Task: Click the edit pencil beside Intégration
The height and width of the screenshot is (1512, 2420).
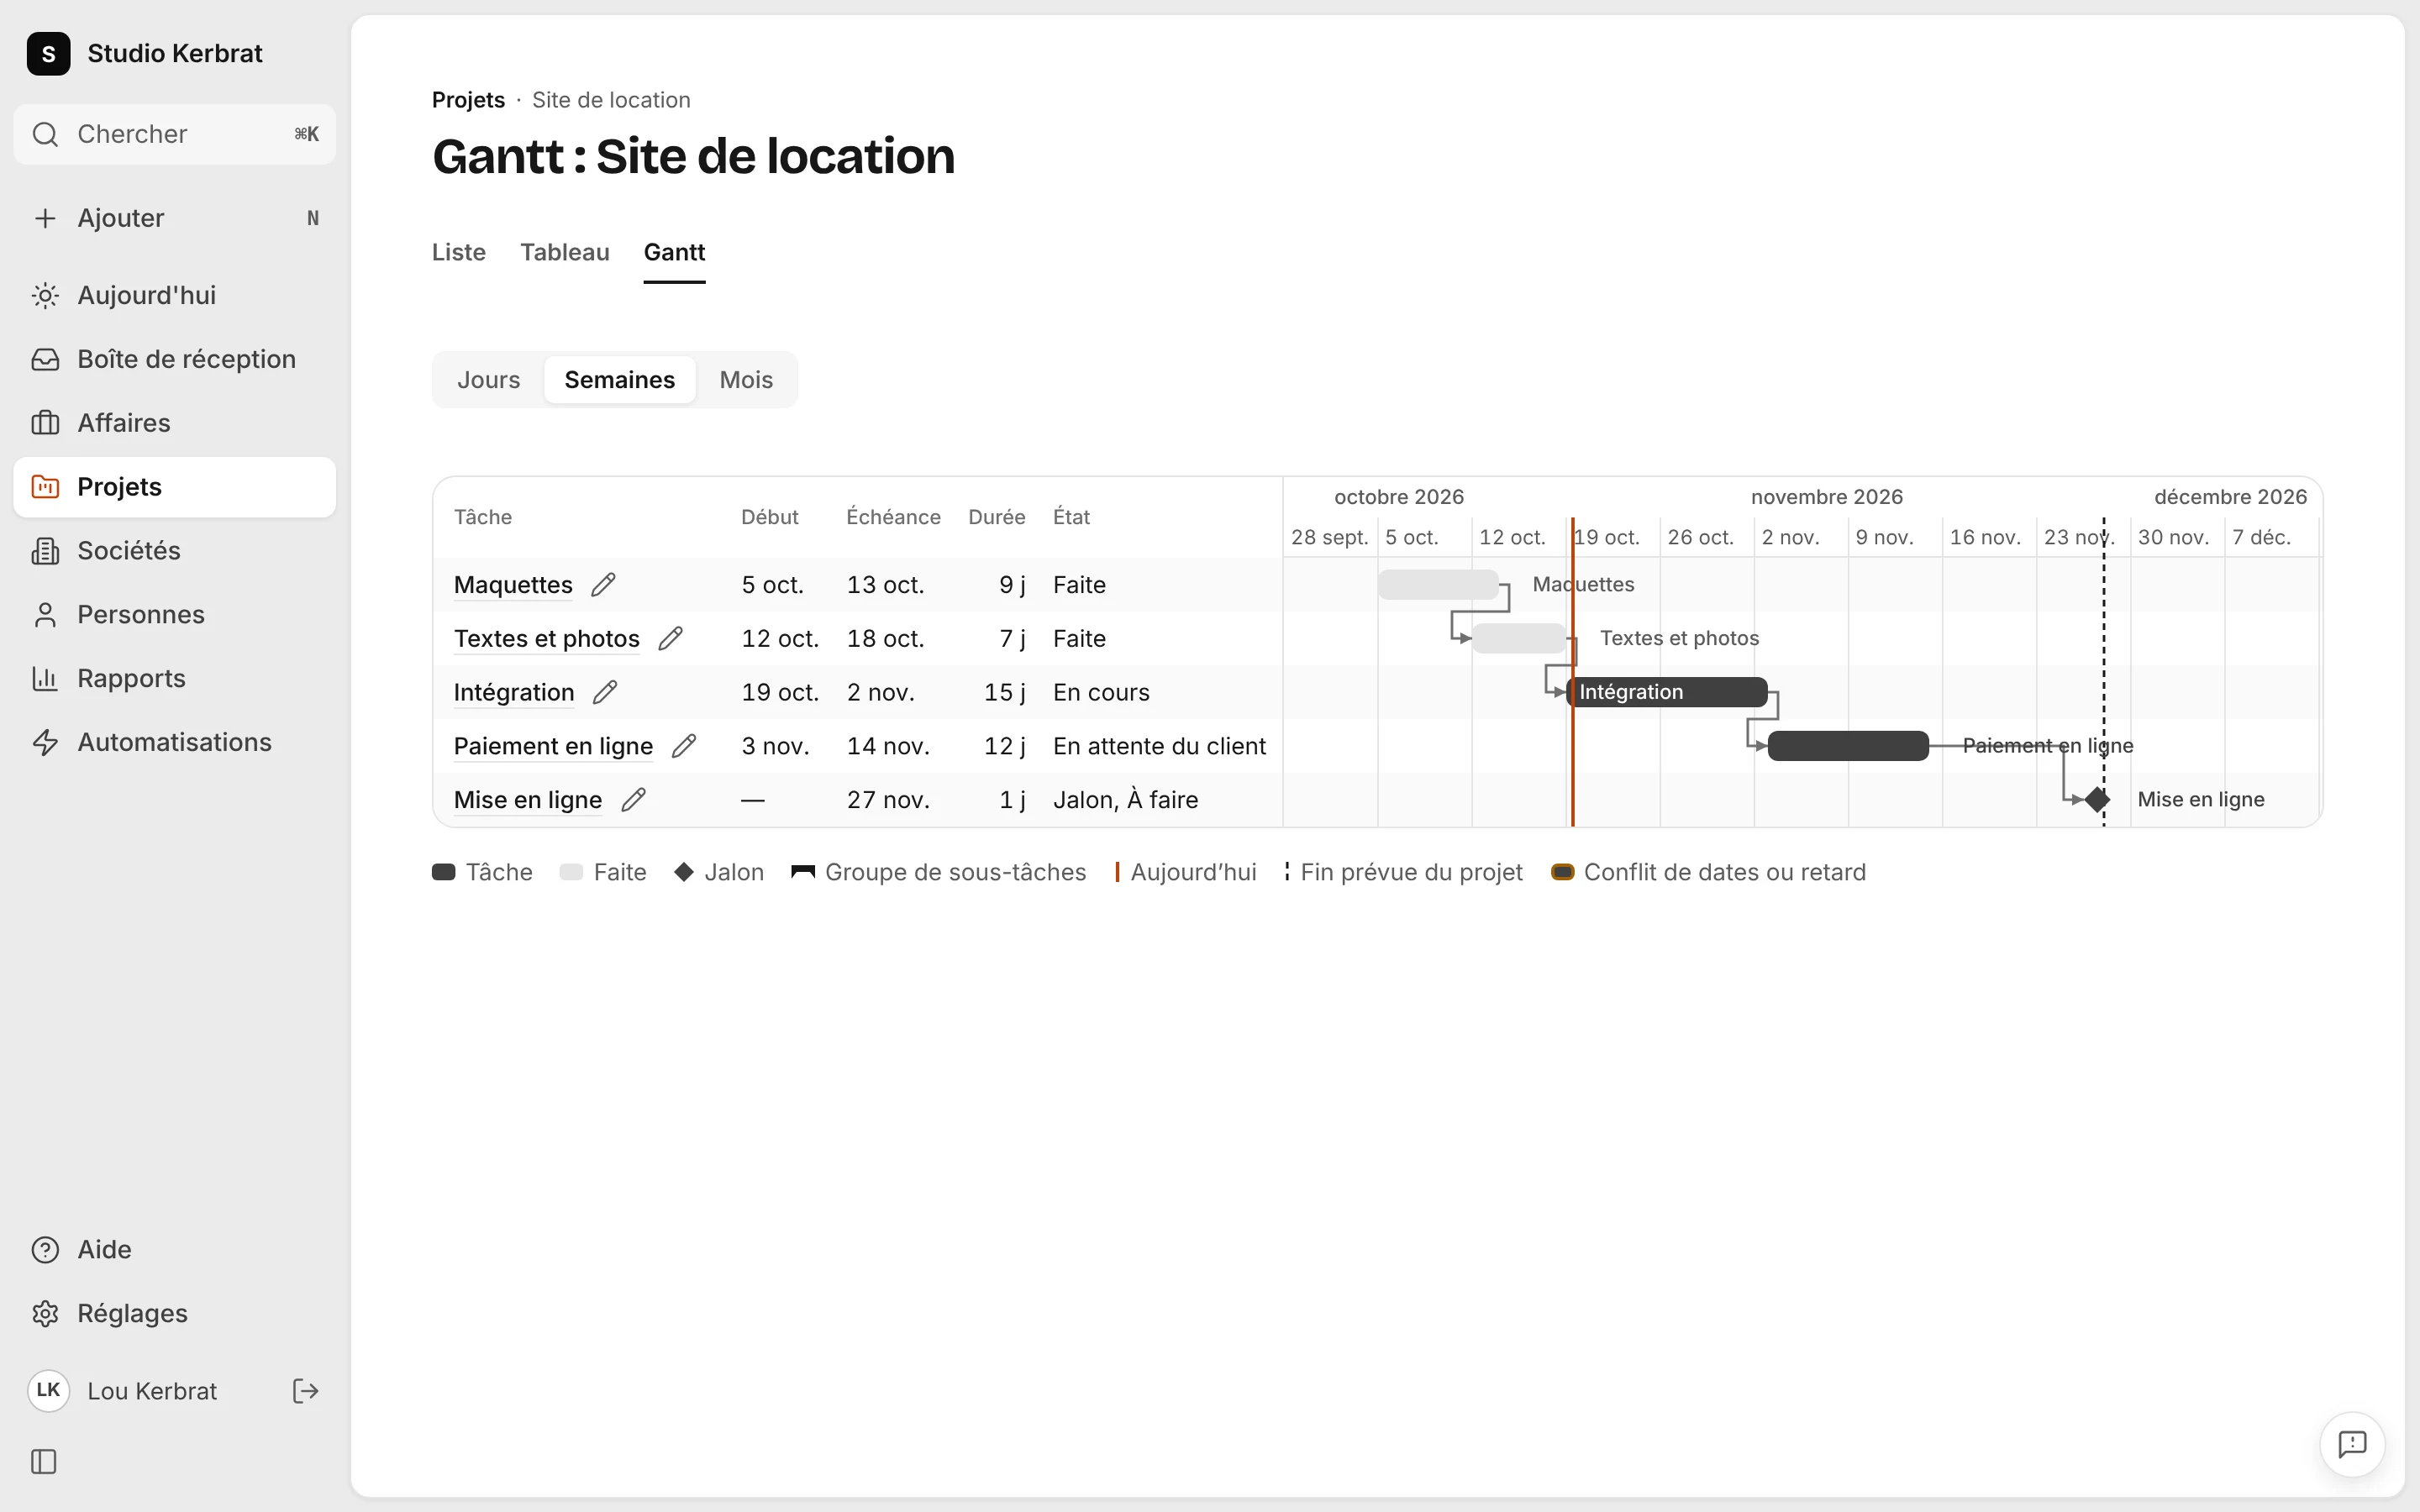Action: 605,692
